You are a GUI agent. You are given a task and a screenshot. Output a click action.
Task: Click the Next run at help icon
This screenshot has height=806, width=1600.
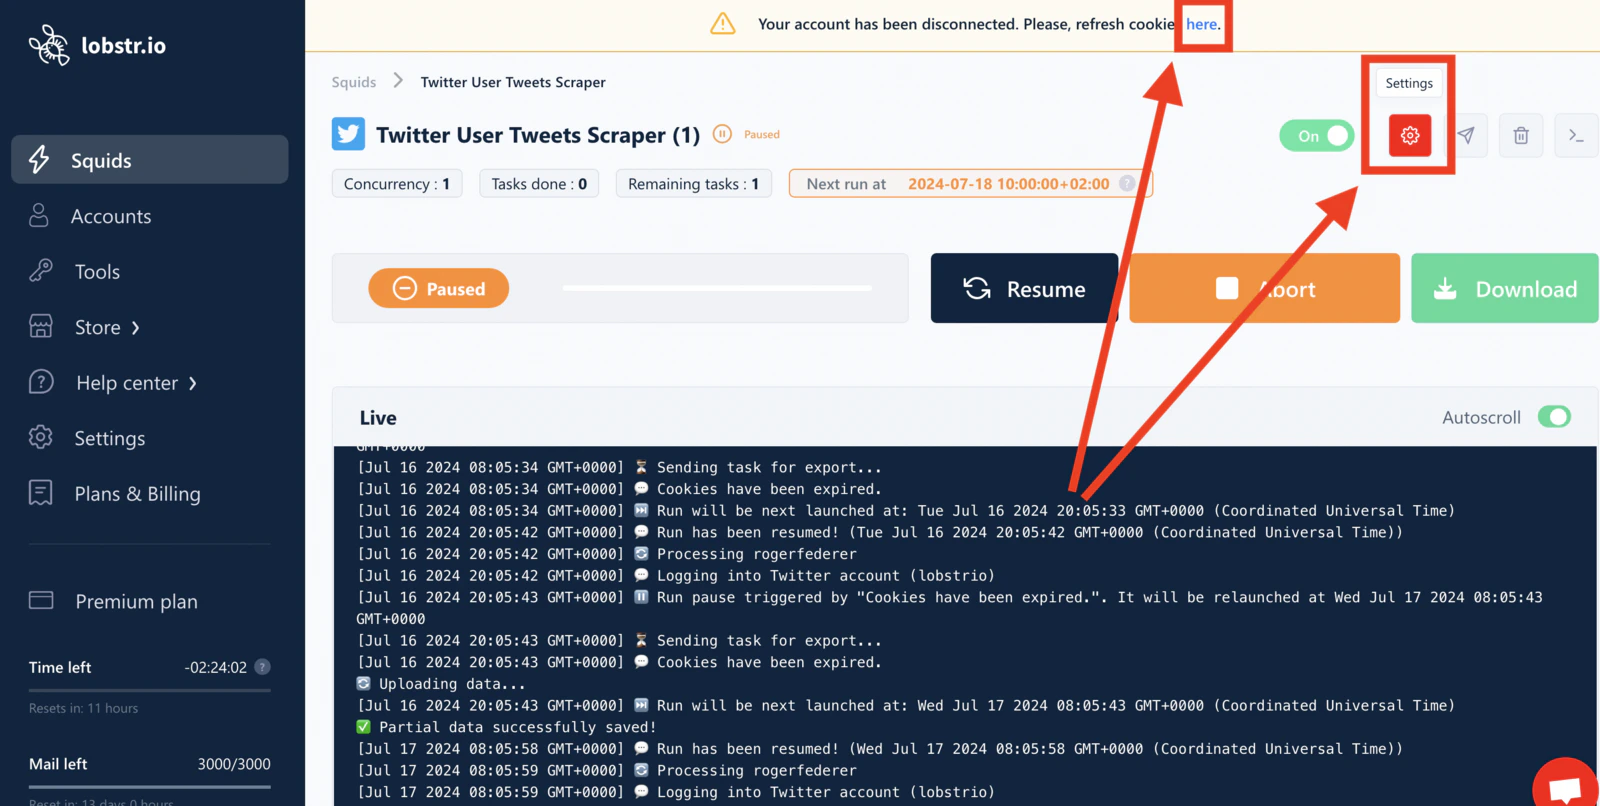tap(1127, 184)
